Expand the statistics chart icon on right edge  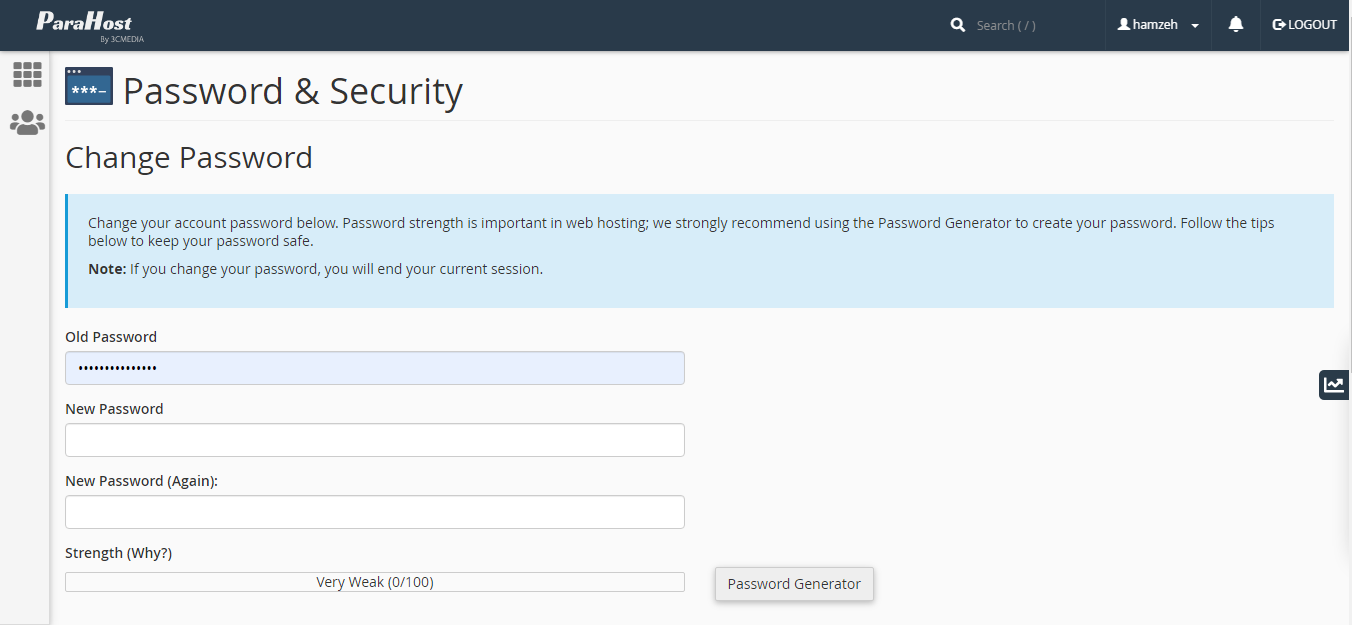tap(1334, 384)
